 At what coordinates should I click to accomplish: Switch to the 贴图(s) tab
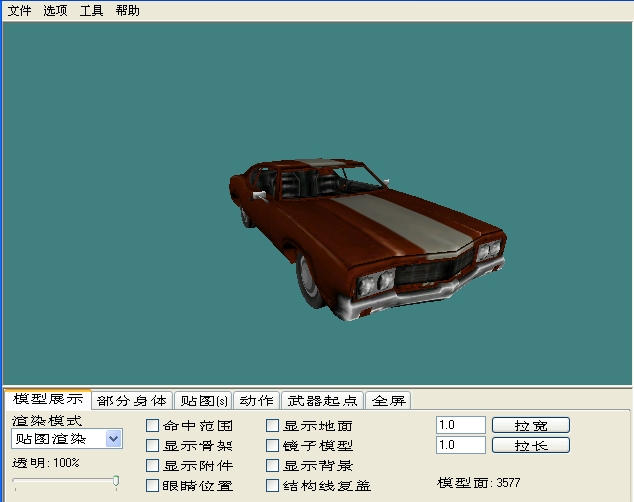click(x=202, y=401)
